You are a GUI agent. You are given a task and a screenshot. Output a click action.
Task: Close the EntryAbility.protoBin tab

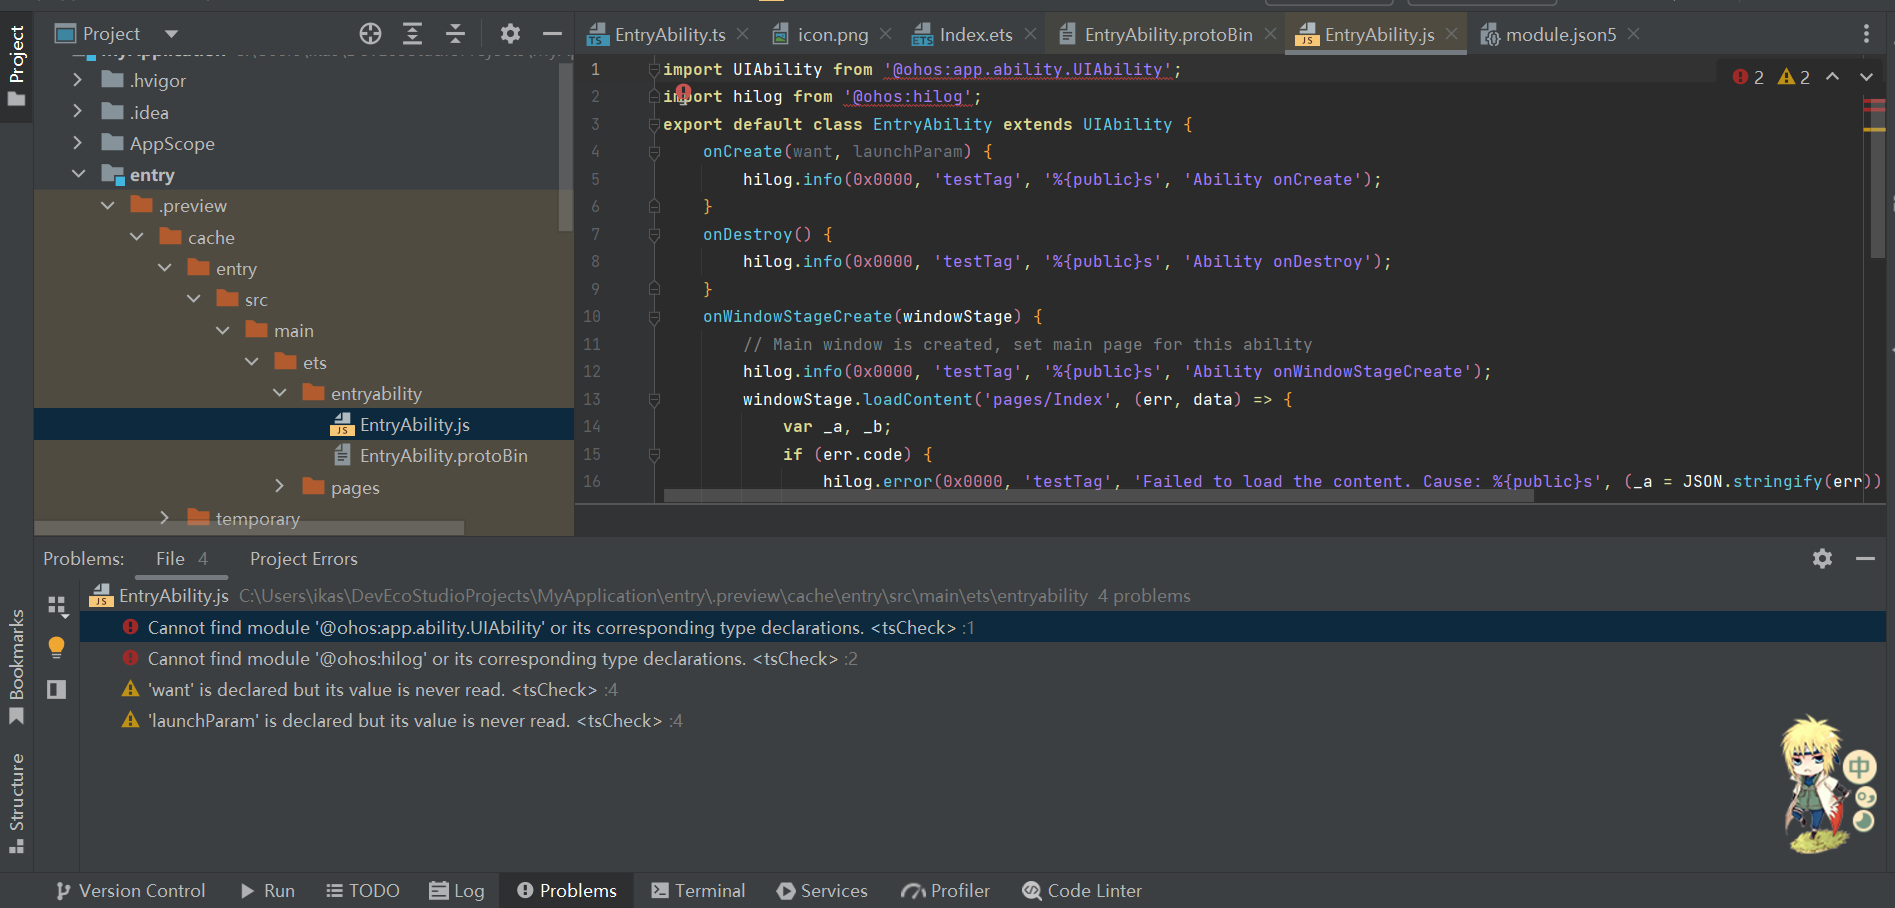[1270, 34]
